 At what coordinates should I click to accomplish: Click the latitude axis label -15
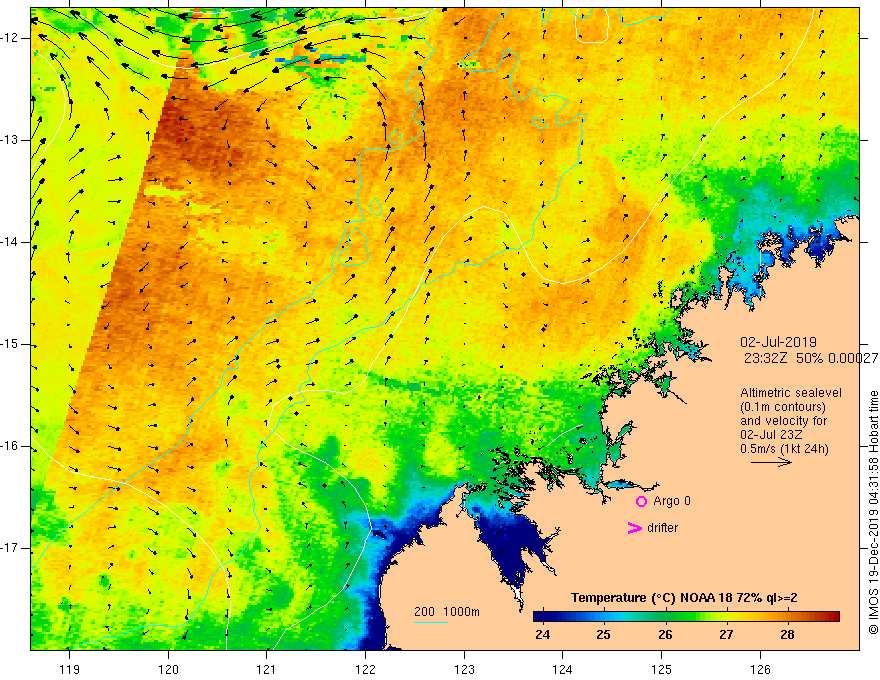click(x=11, y=344)
